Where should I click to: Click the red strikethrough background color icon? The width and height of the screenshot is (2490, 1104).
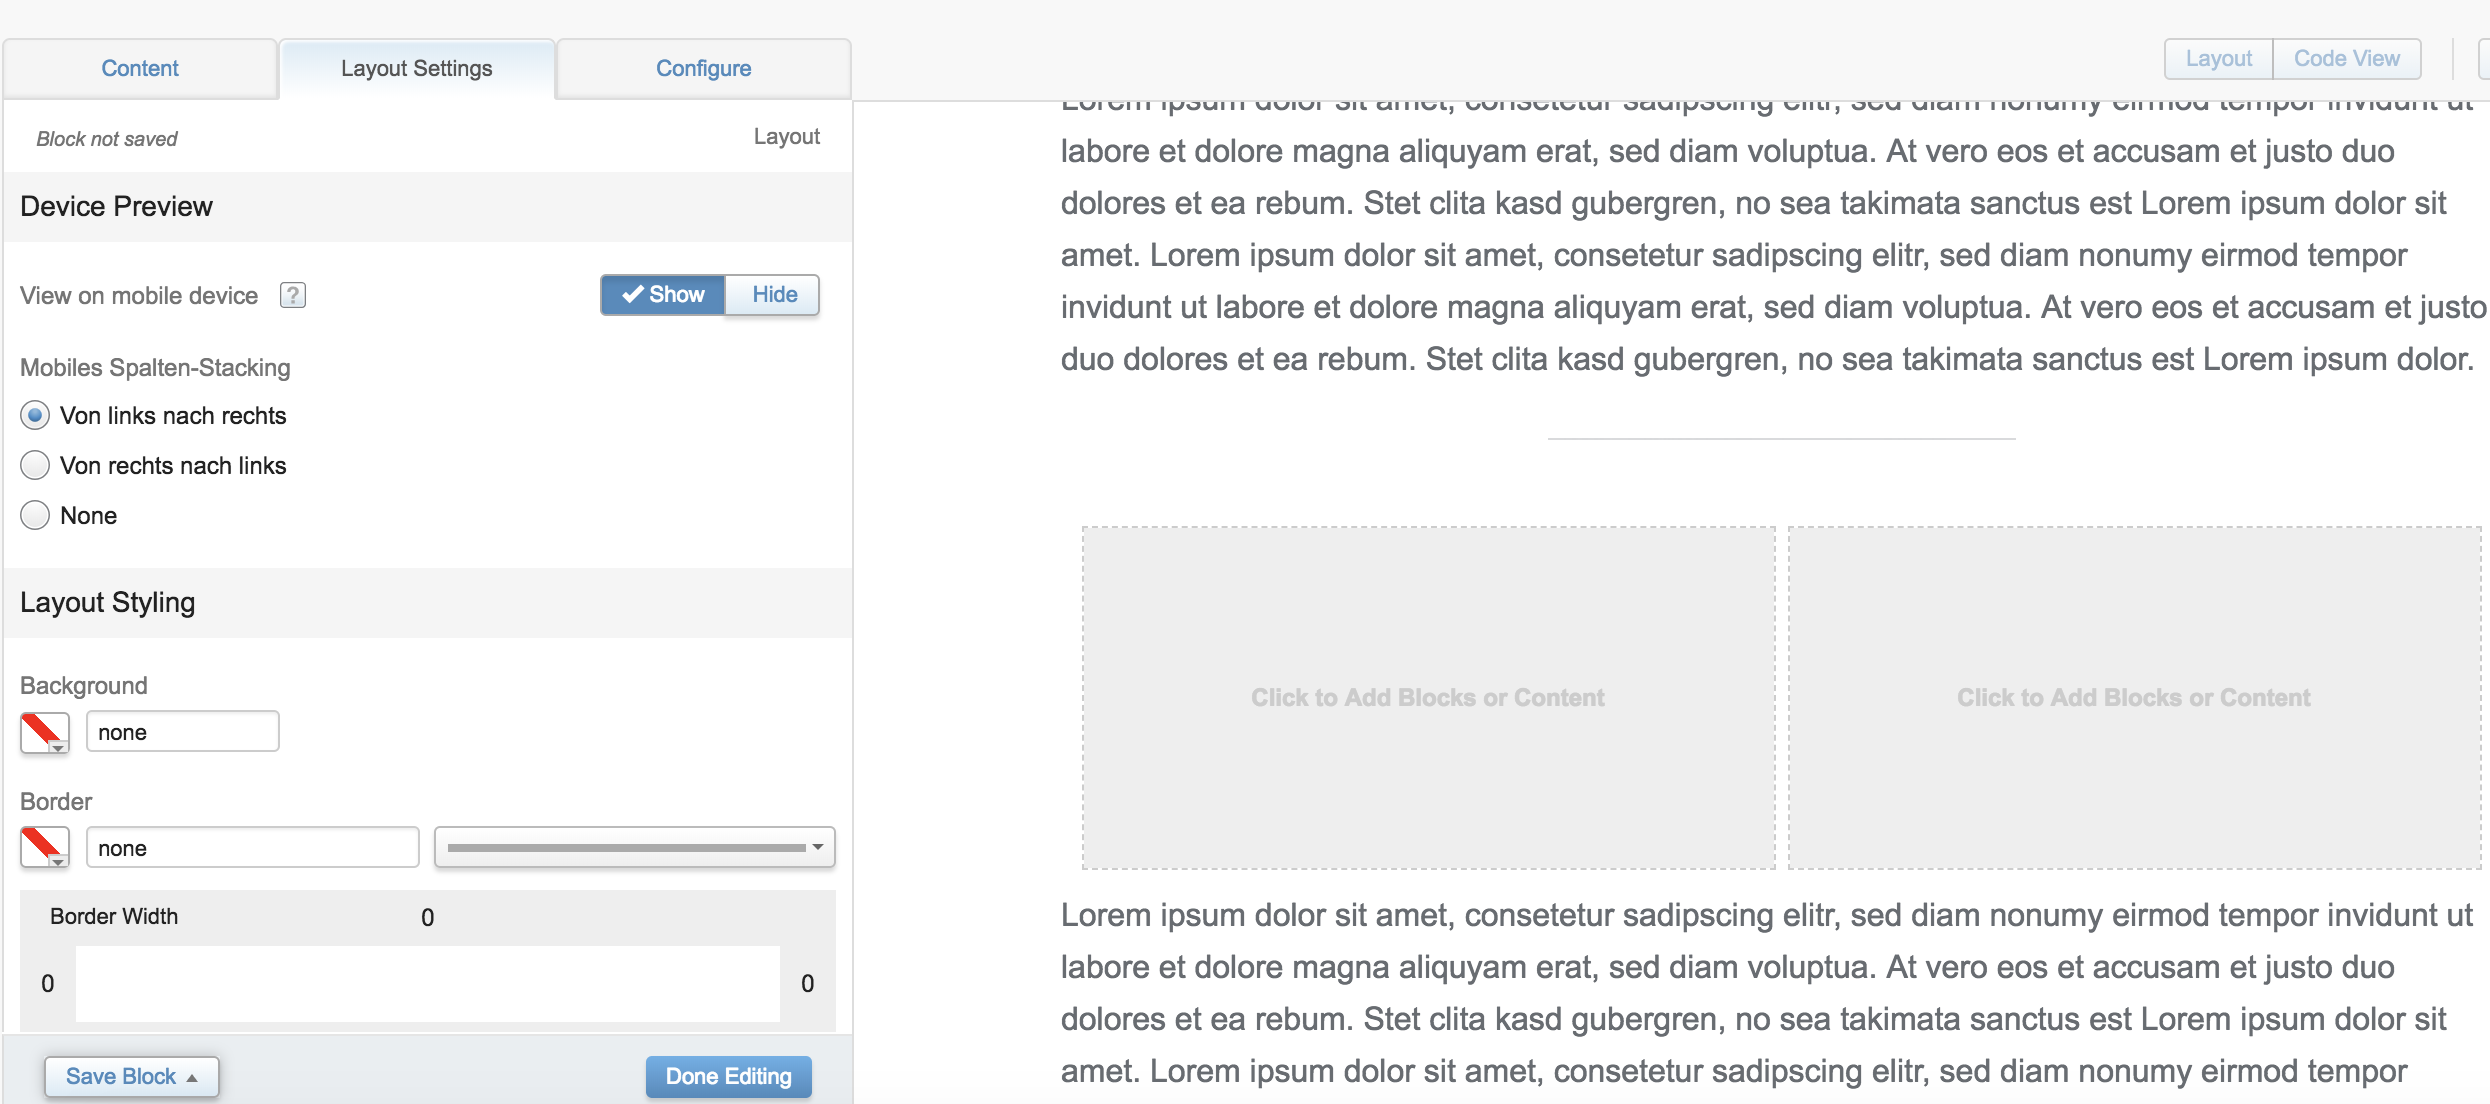click(44, 732)
